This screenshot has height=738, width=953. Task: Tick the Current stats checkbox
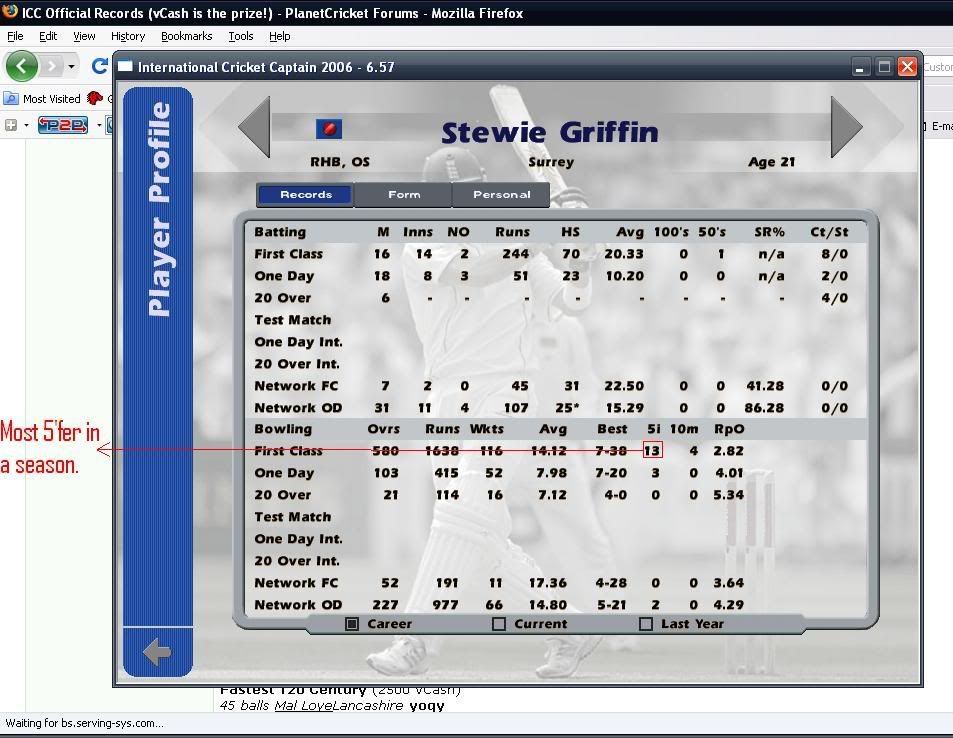499,624
